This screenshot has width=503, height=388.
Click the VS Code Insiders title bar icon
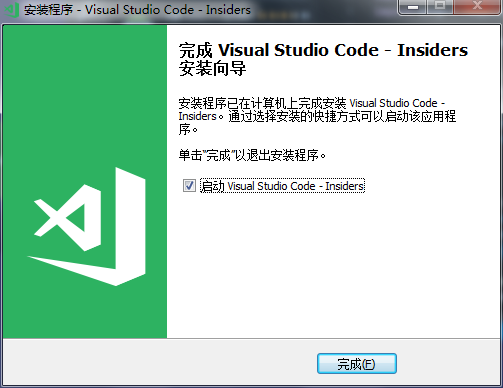tap(12, 10)
